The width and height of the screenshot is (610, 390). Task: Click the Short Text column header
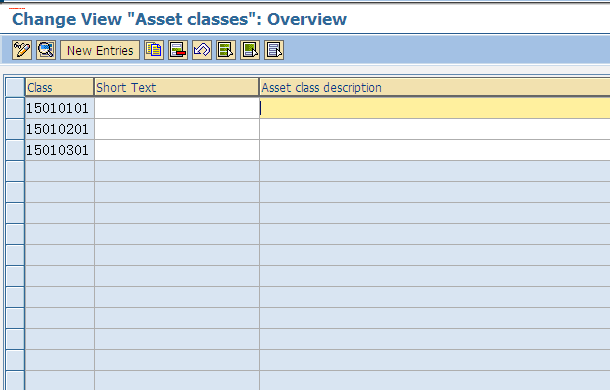[177, 87]
